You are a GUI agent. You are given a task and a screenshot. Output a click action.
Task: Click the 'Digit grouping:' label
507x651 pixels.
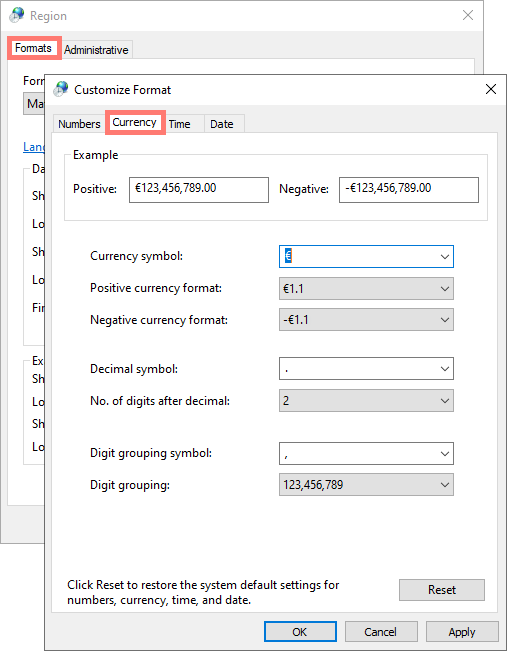[130, 485]
